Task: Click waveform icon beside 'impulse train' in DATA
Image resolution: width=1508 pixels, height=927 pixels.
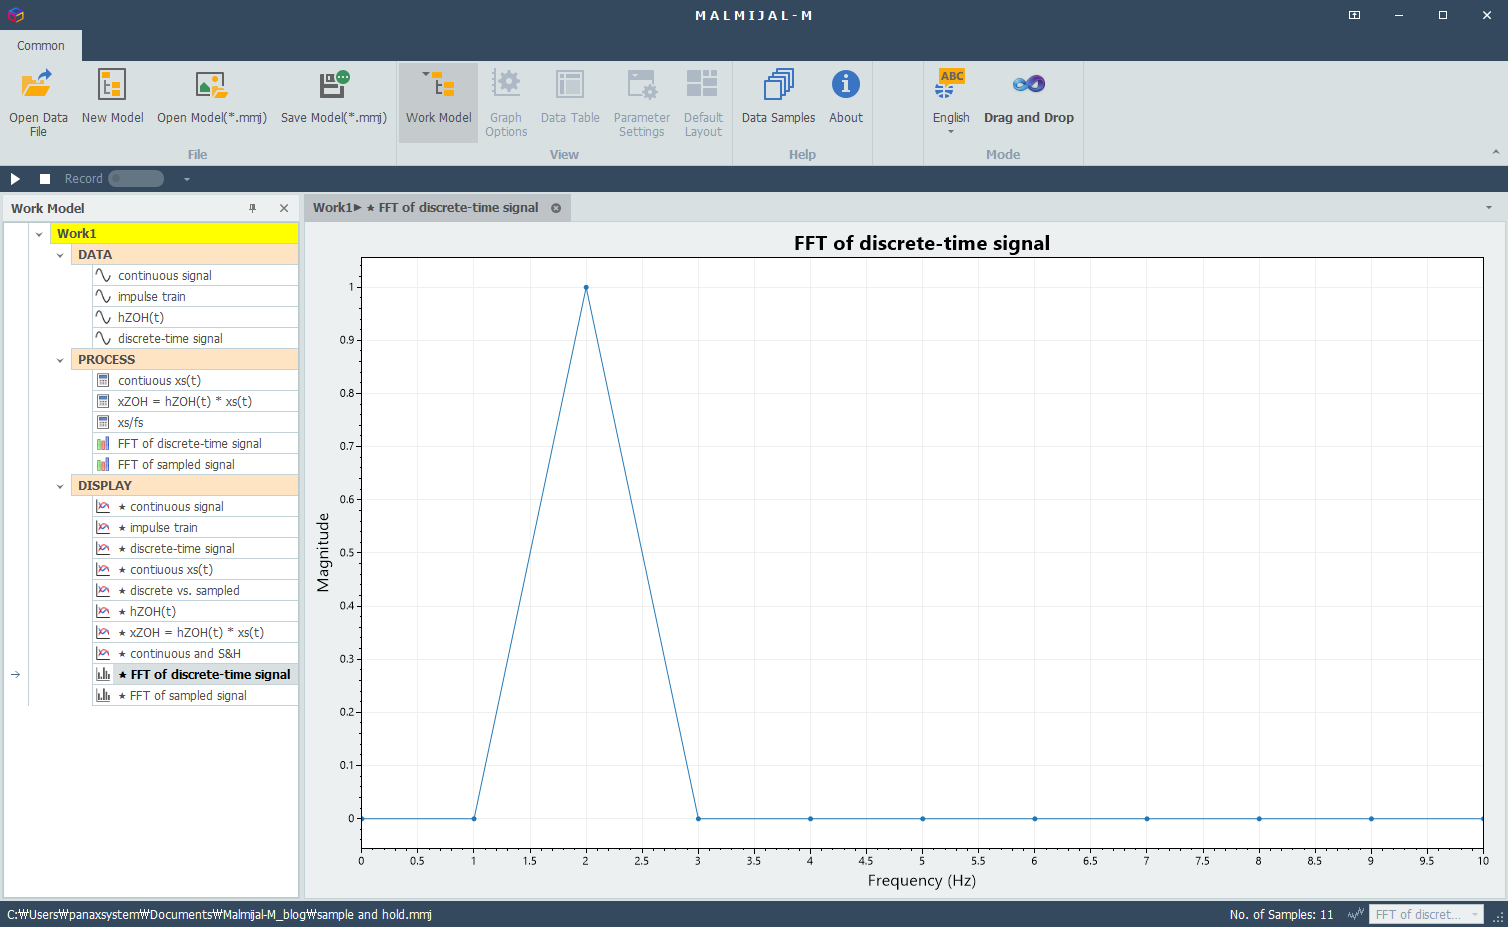Action: (103, 297)
